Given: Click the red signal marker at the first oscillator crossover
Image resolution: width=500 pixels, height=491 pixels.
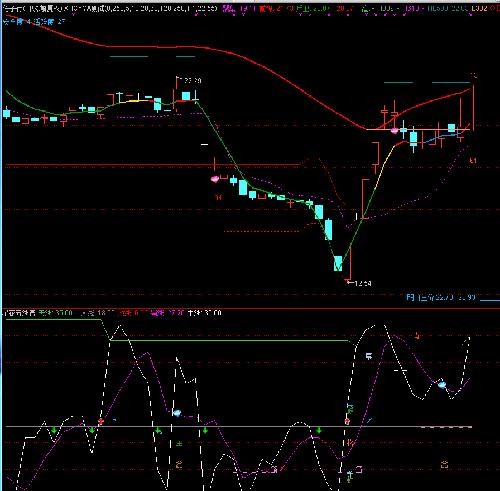Looking at the screenshot, I should coord(101,422).
